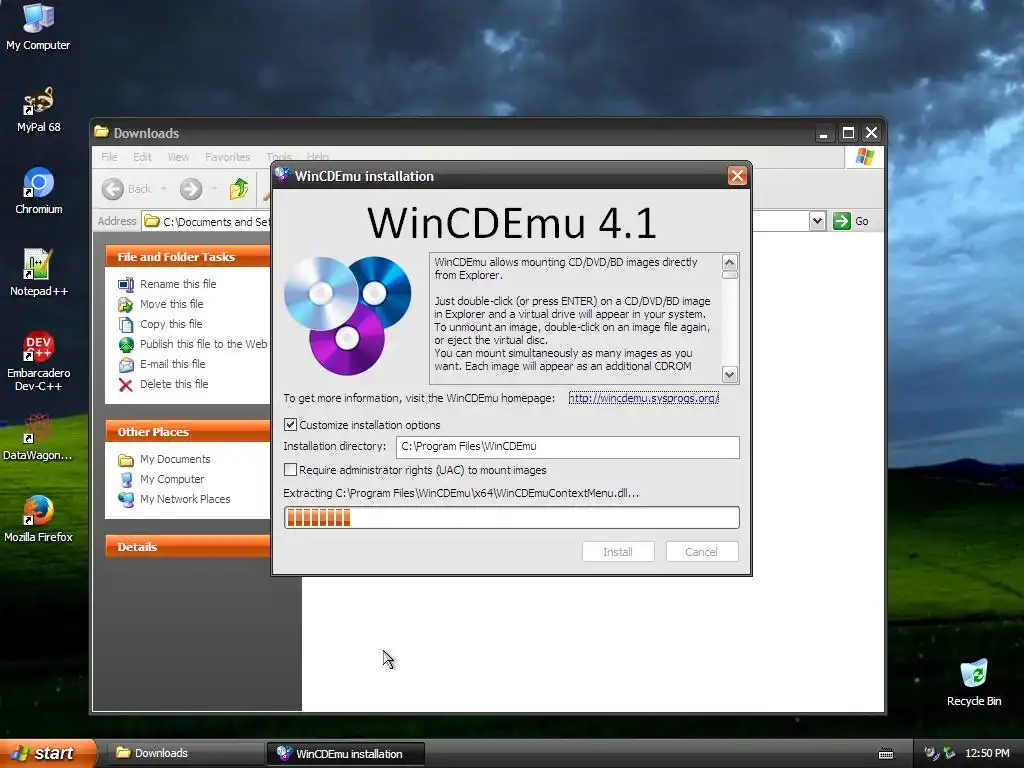Image resolution: width=1024 pixels, height=768 pixels.
Task: Click the extraction progress bar
Action: point(511,518)
